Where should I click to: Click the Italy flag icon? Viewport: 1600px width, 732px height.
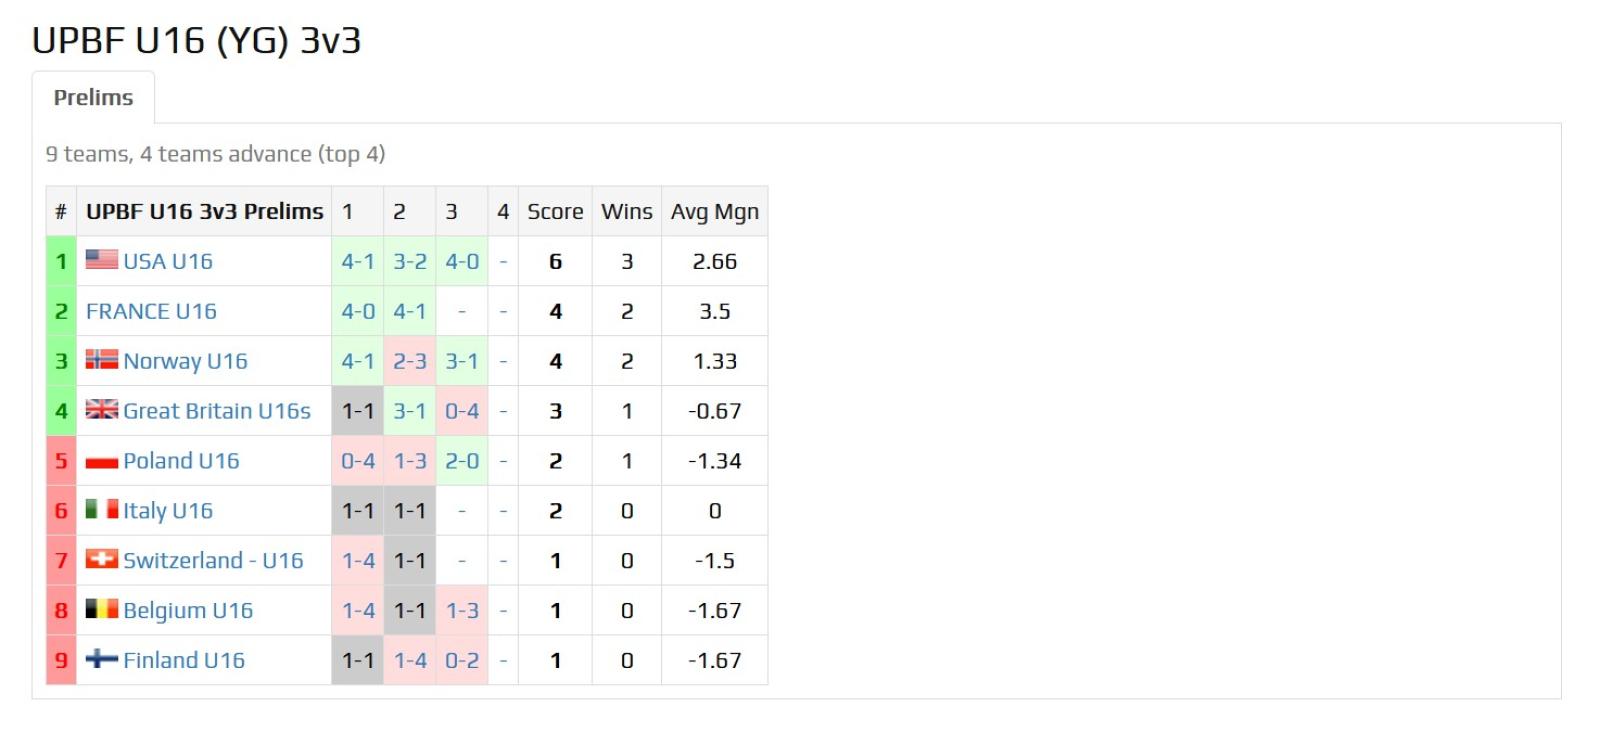point(101,510)
